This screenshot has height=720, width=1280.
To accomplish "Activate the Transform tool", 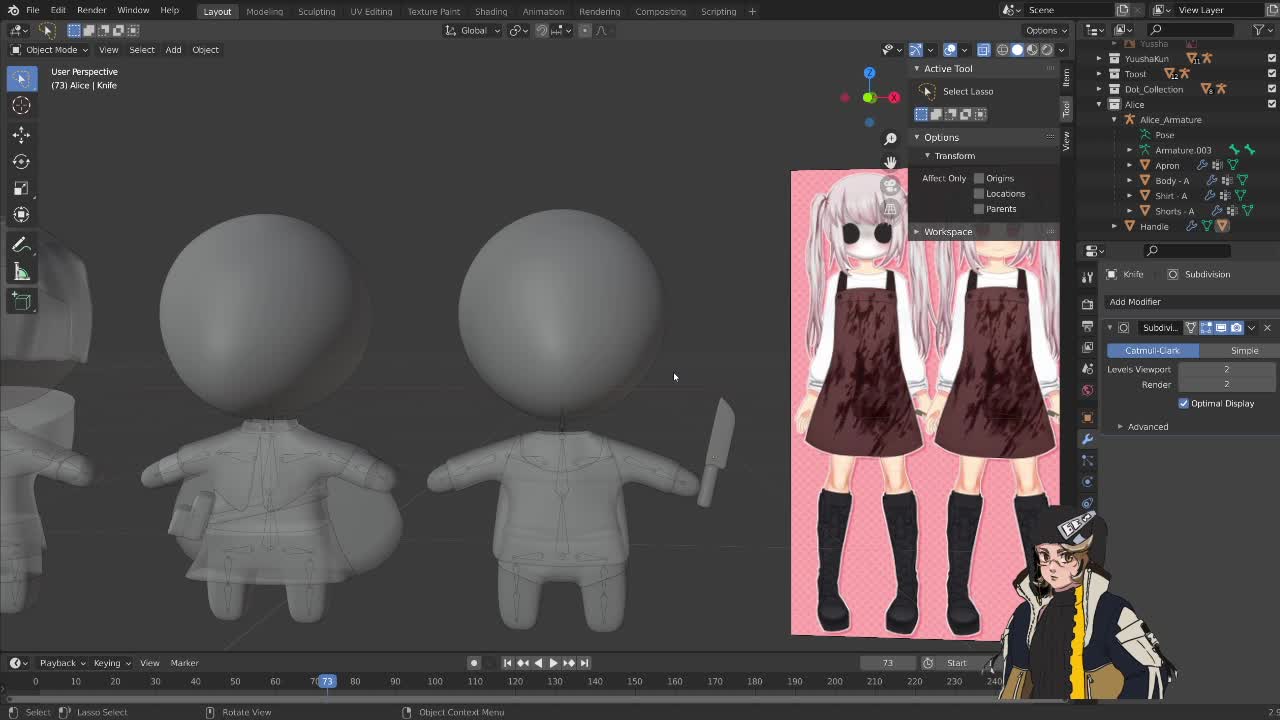I will 21,215.
